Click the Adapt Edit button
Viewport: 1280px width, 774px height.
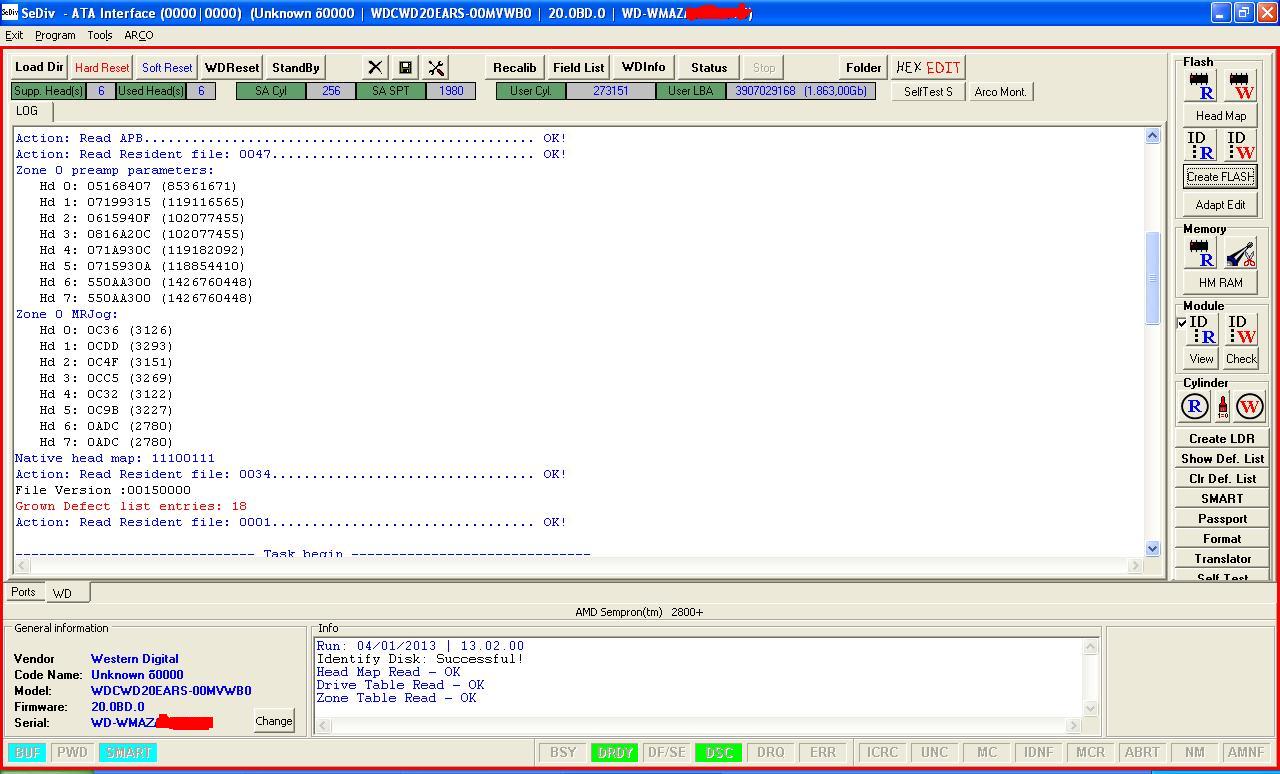pyautogui.click(x=1221, y=204)
